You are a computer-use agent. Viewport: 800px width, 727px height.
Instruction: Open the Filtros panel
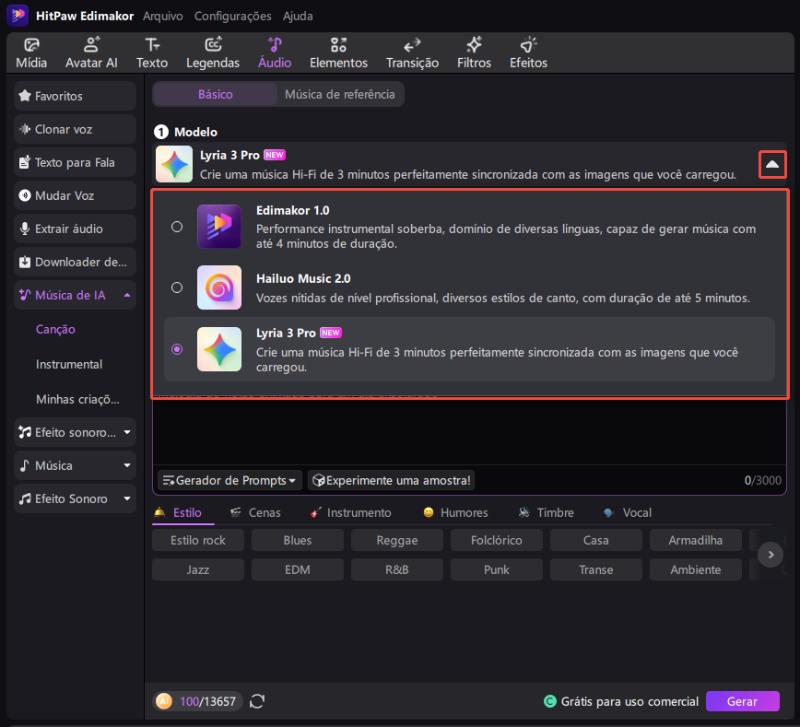tap(474, 53)
